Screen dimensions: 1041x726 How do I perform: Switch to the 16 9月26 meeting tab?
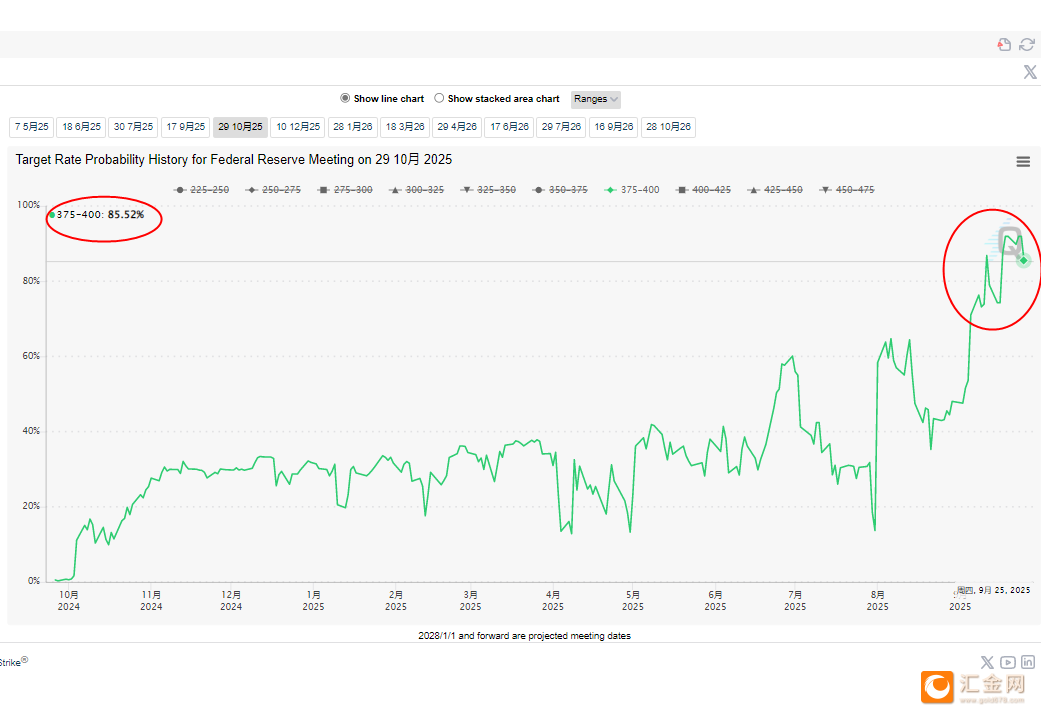pyautogui.click(x=613, y=127)
